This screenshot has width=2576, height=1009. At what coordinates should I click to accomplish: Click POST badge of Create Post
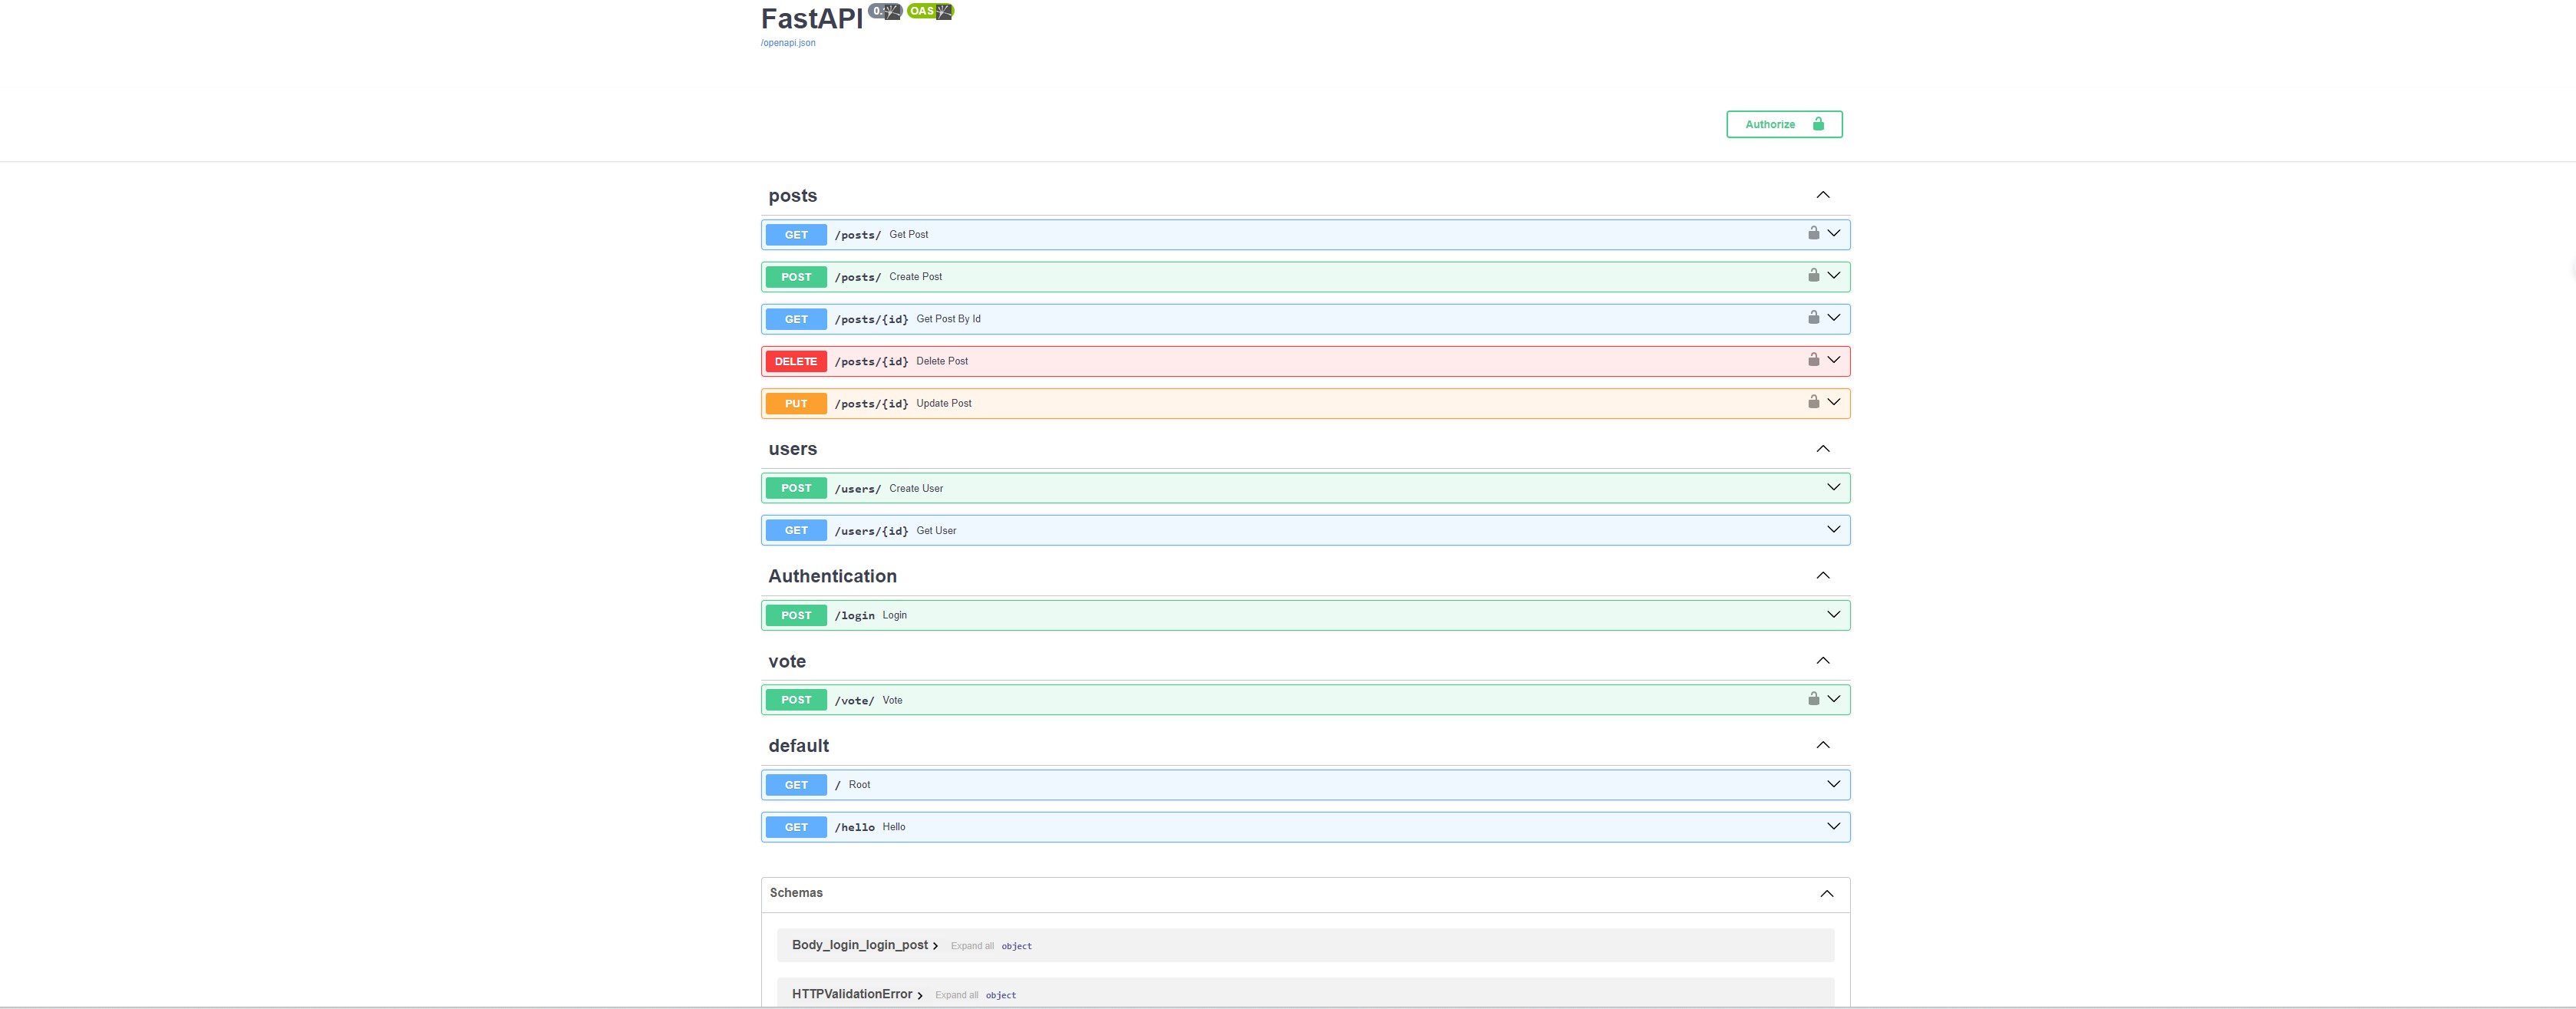(796, 277)
